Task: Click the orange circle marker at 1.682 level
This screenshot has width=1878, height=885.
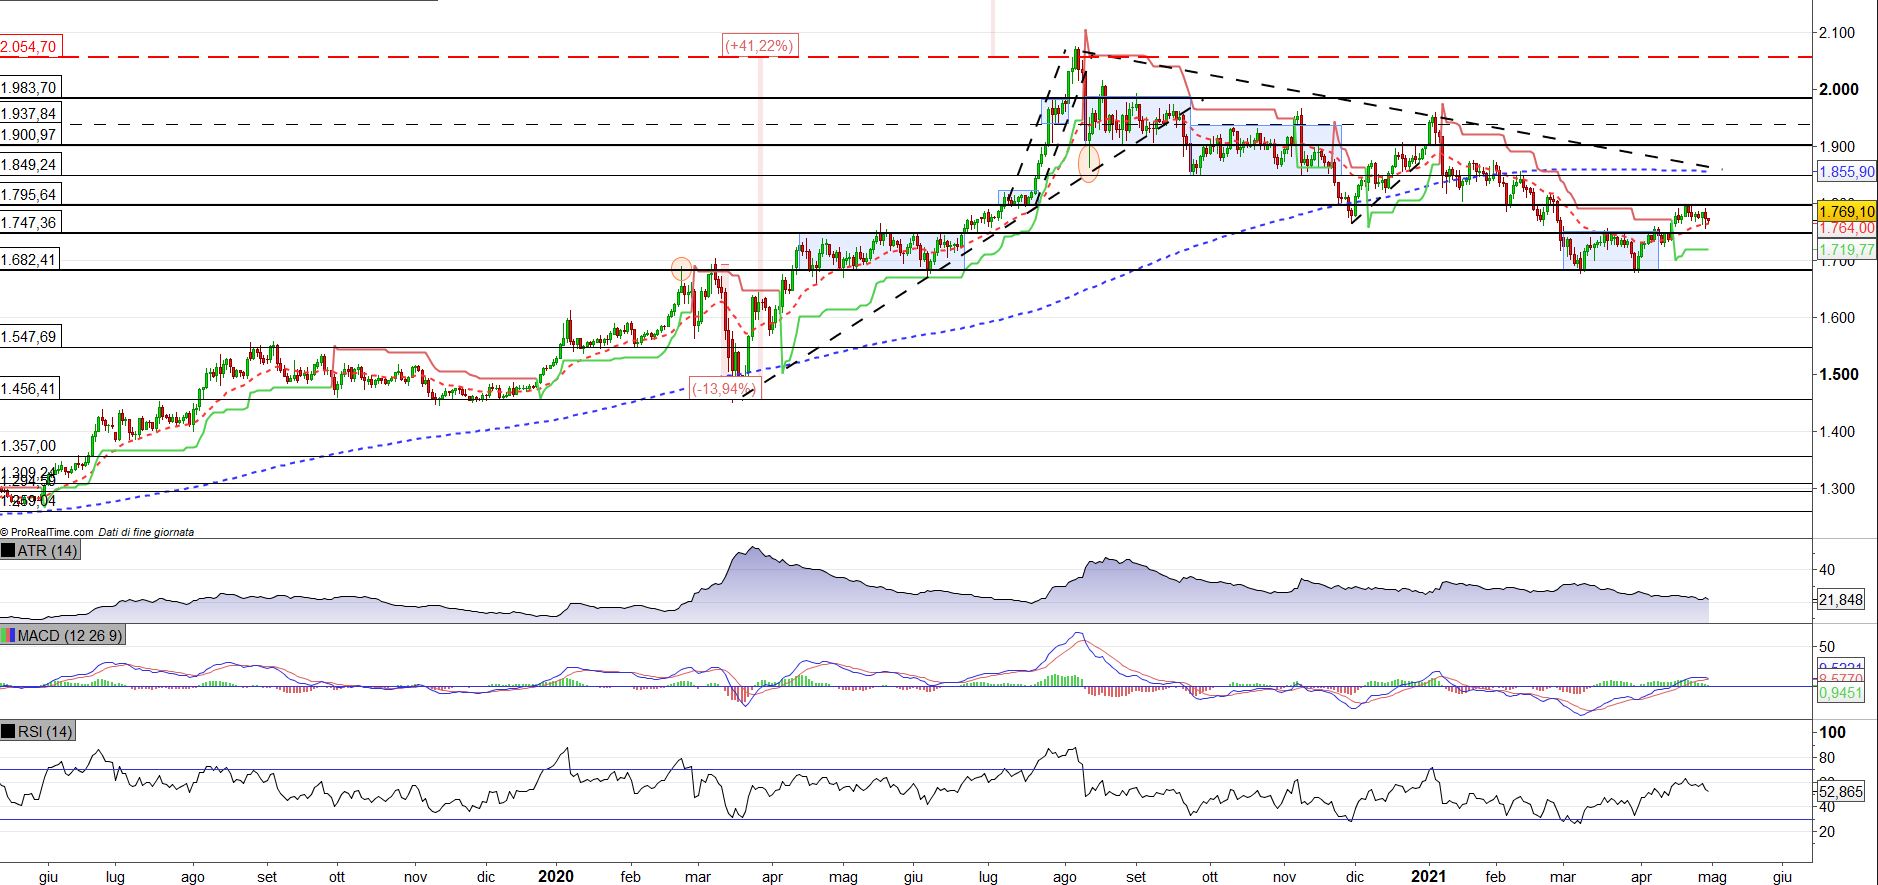Action: coord(681,269)
